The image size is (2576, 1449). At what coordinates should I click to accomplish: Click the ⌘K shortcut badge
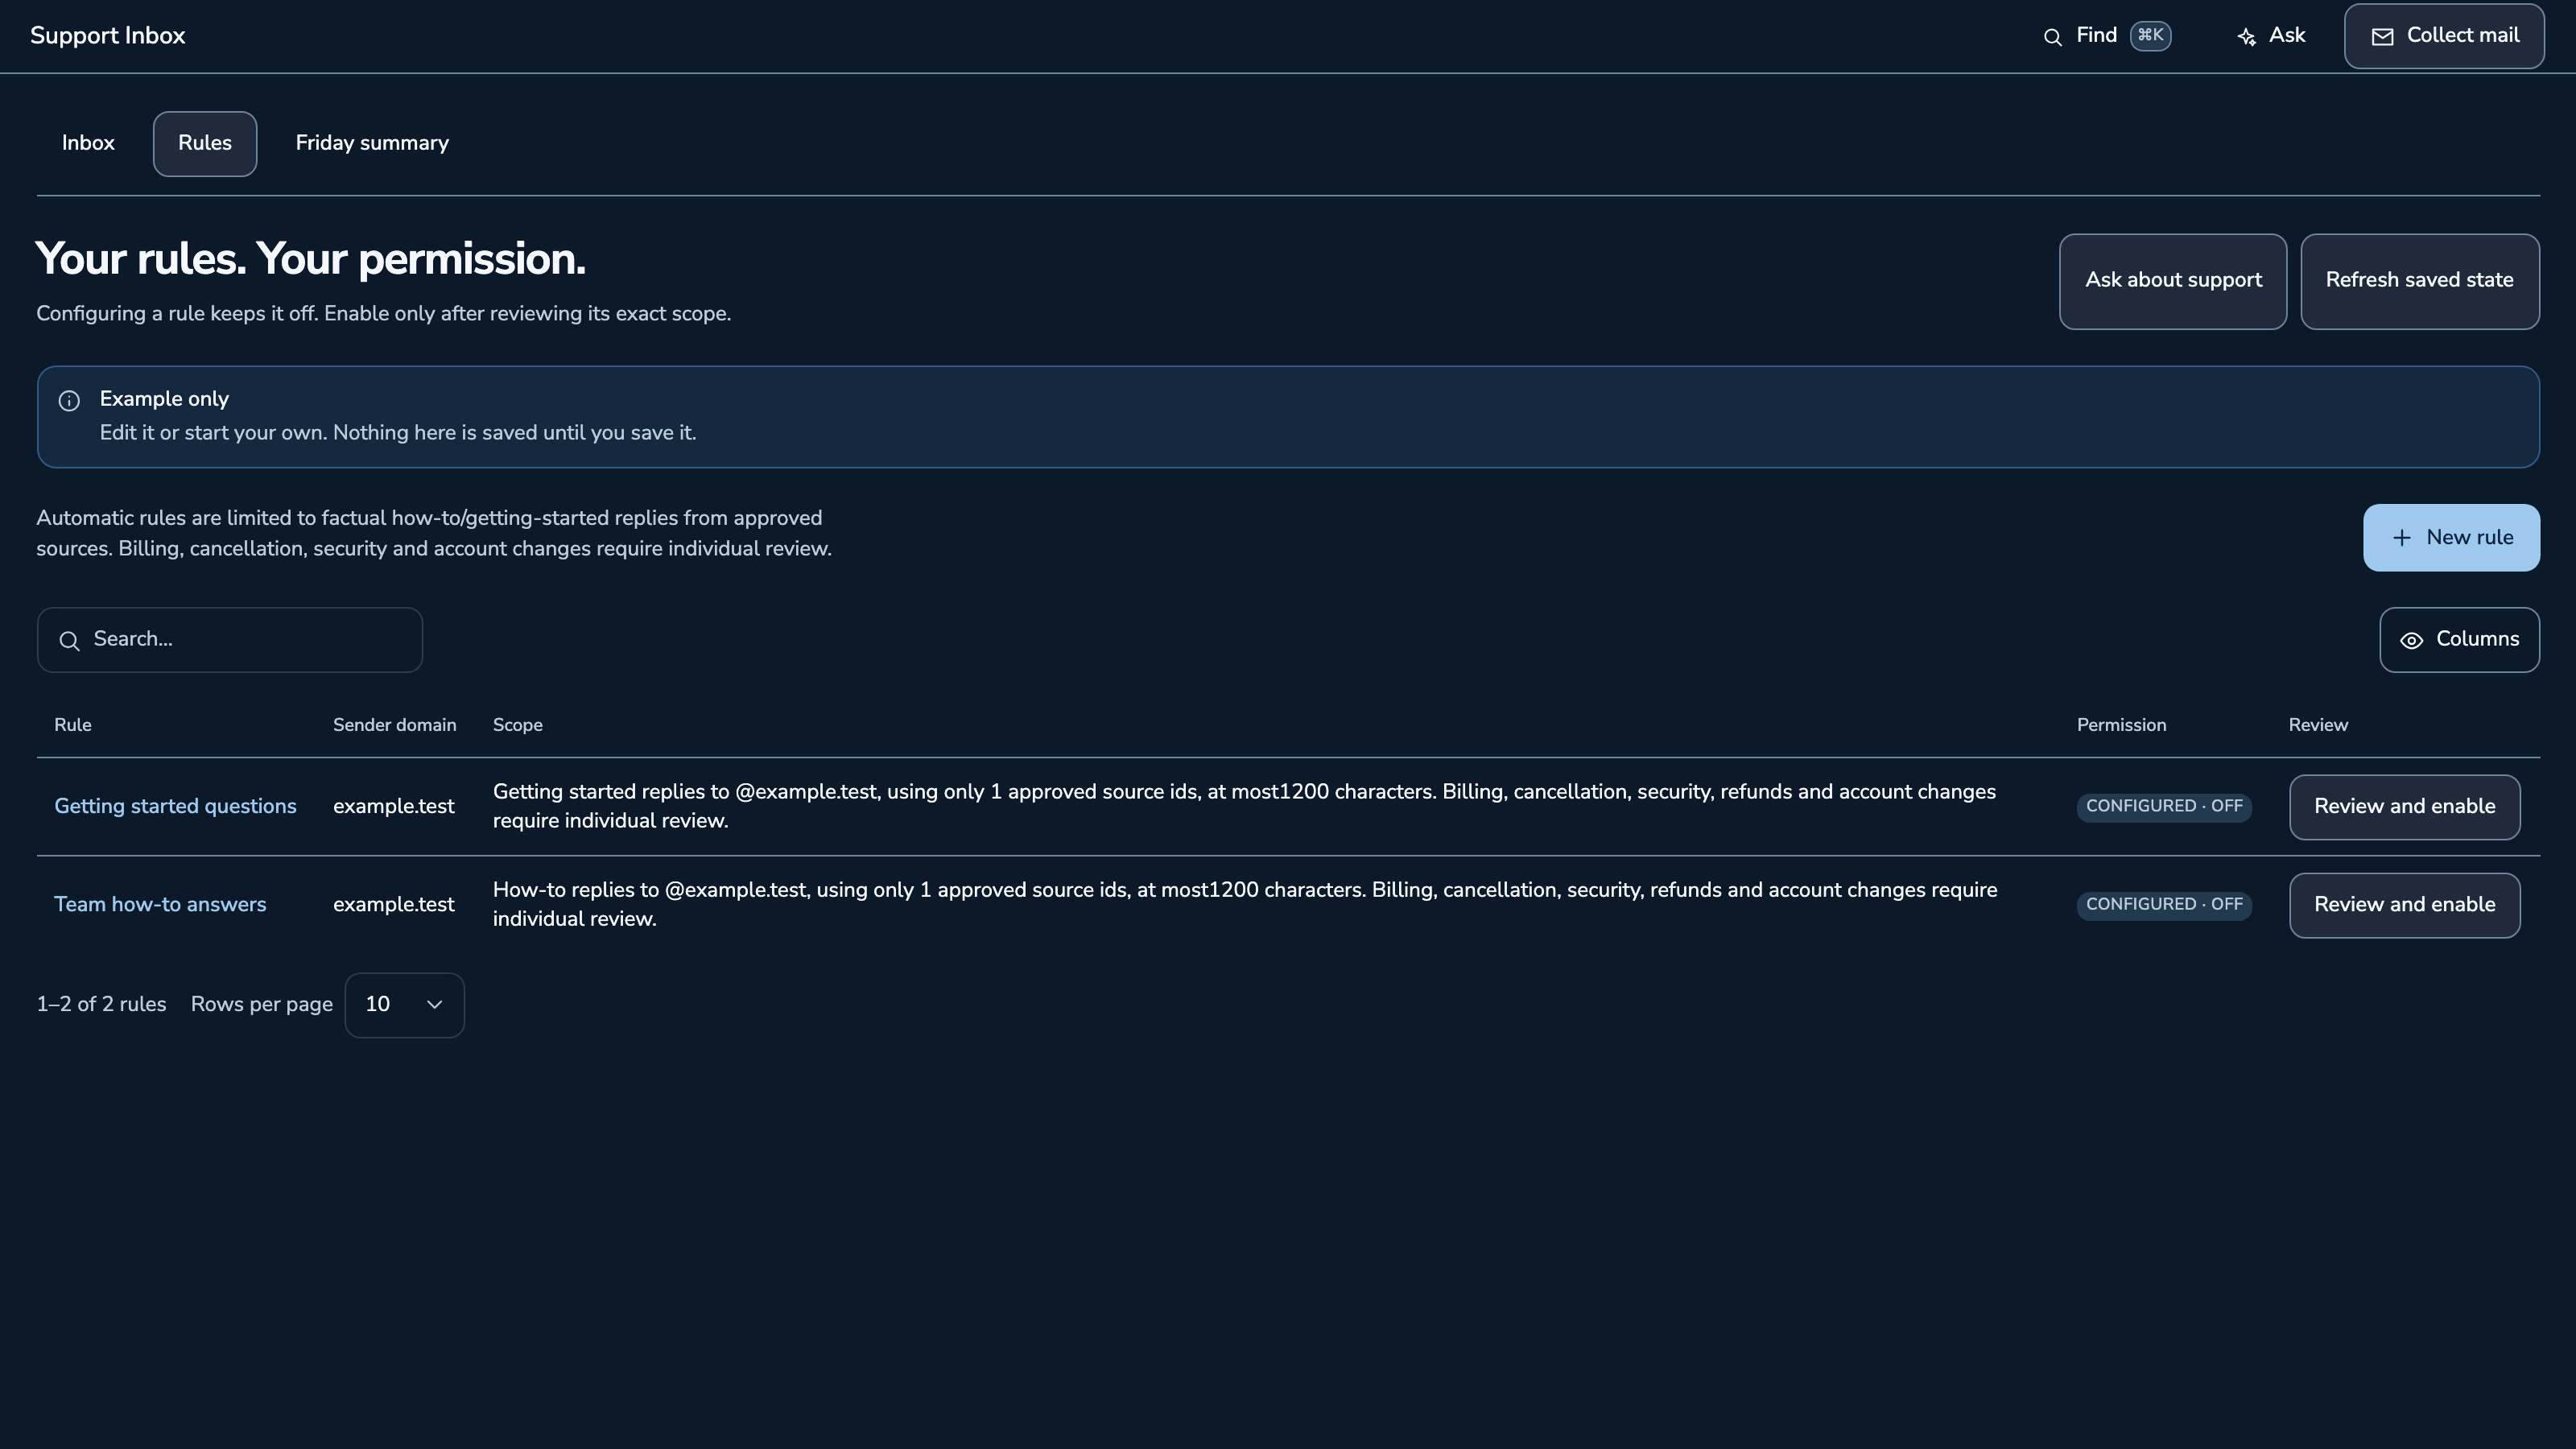(2151, 36)
